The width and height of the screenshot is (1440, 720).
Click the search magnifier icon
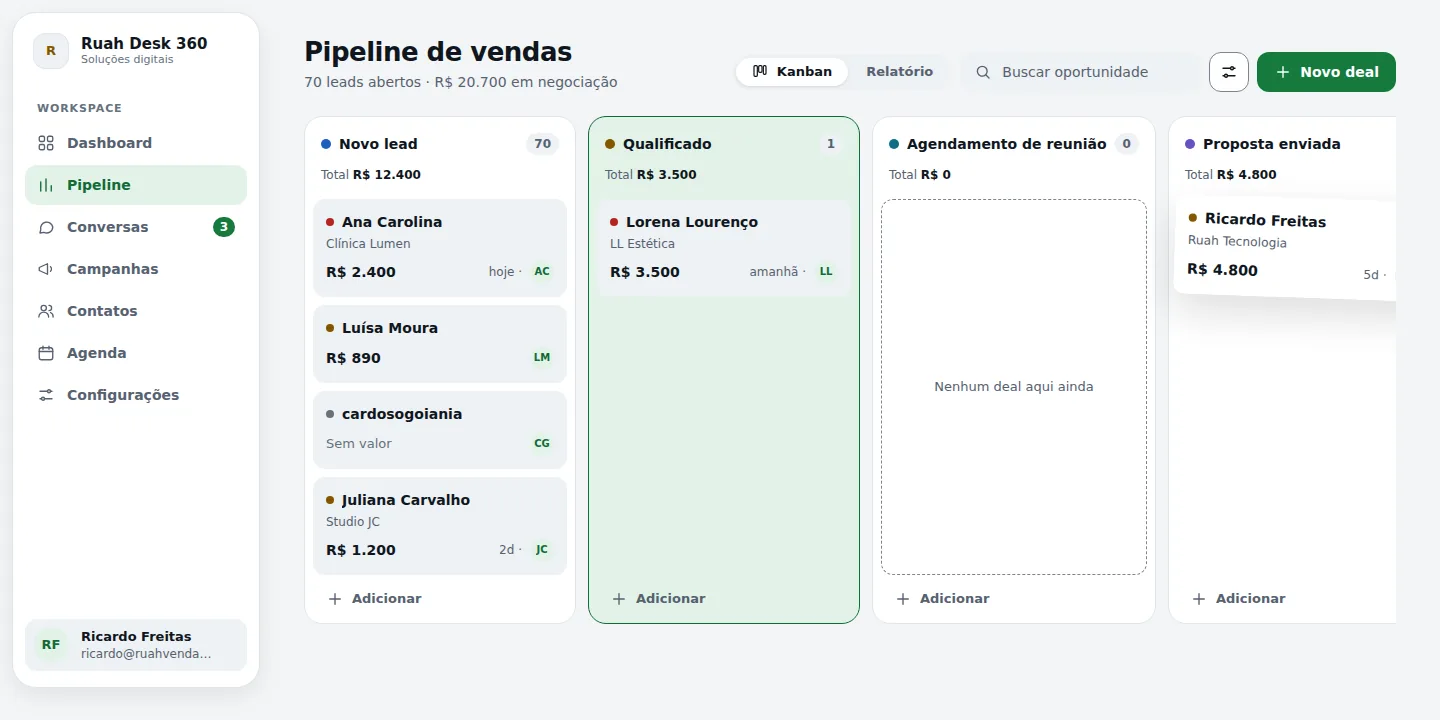pyautogui.click(x=983, y=72)
